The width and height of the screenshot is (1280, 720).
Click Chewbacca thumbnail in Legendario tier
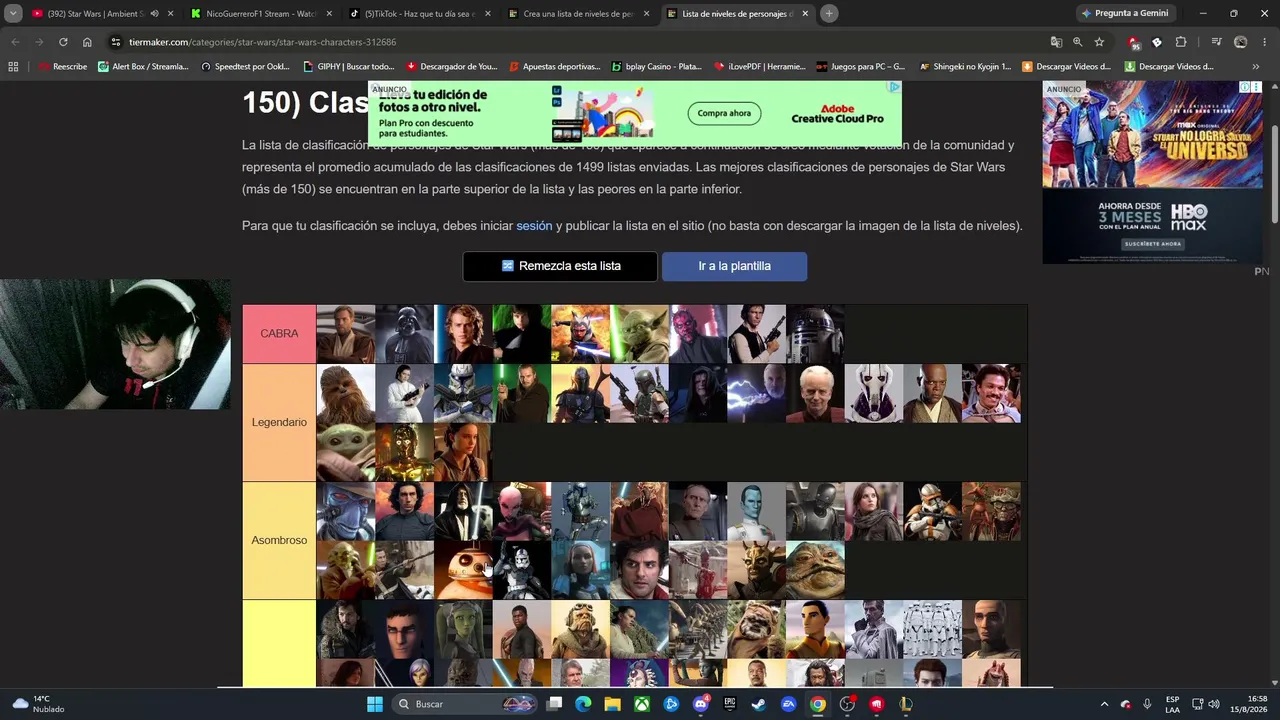[x=346, y=393]
